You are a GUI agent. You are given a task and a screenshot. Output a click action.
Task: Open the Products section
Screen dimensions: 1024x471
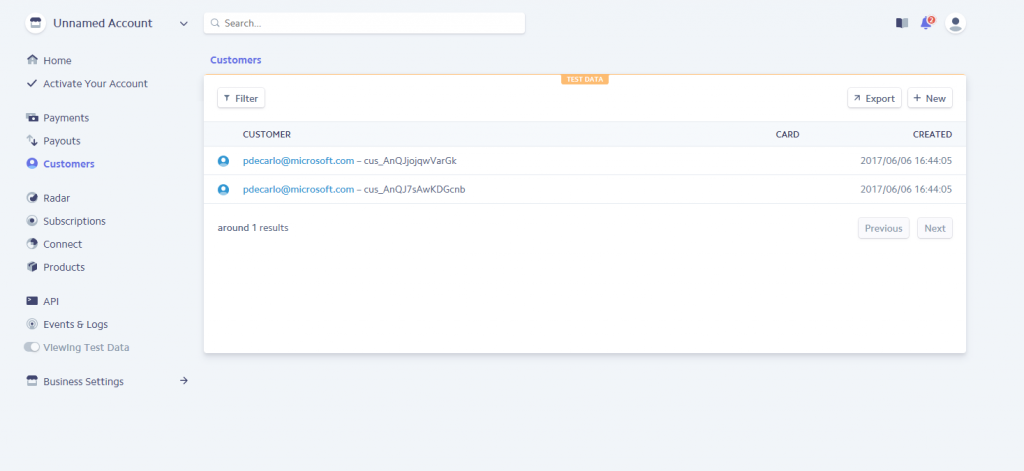click(x=64, y=267)
